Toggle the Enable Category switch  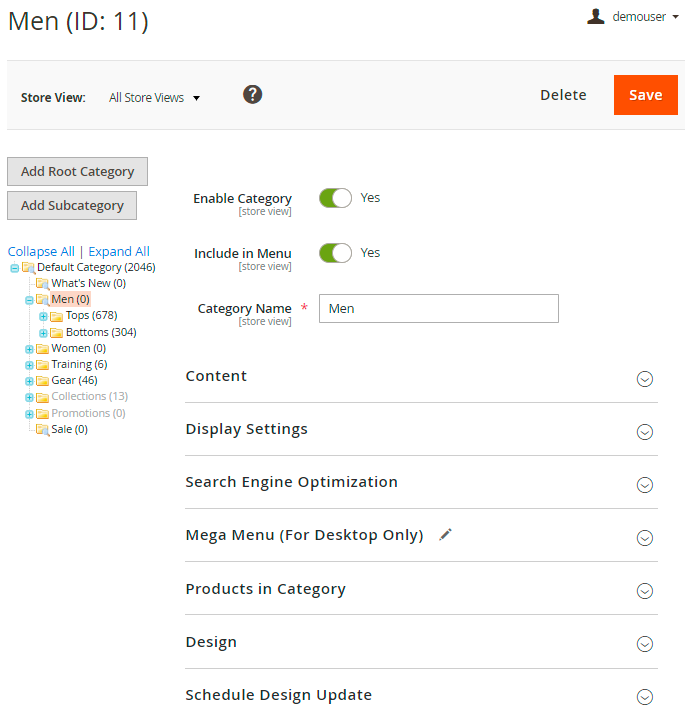point(335,198)
